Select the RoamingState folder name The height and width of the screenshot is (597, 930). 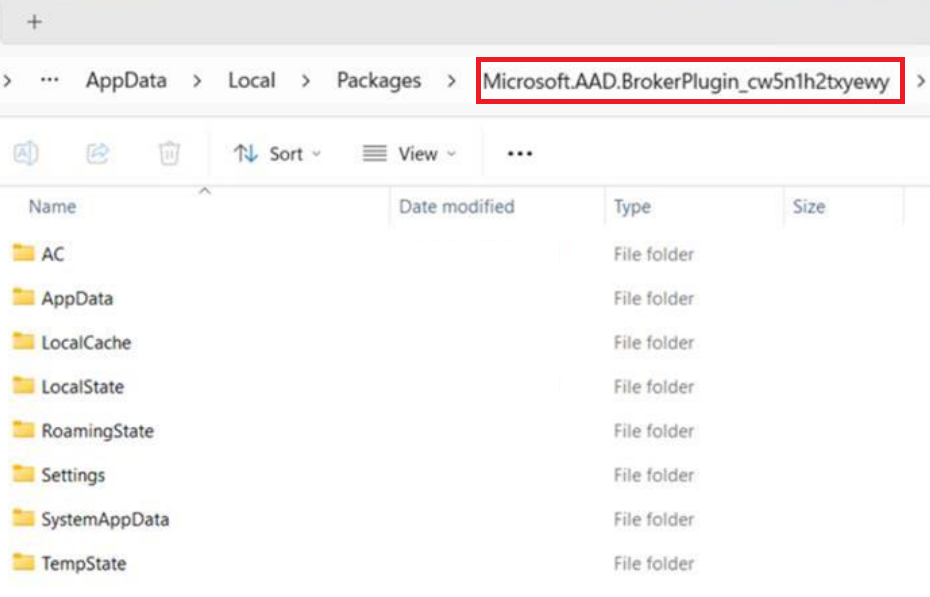click(98, 431)
